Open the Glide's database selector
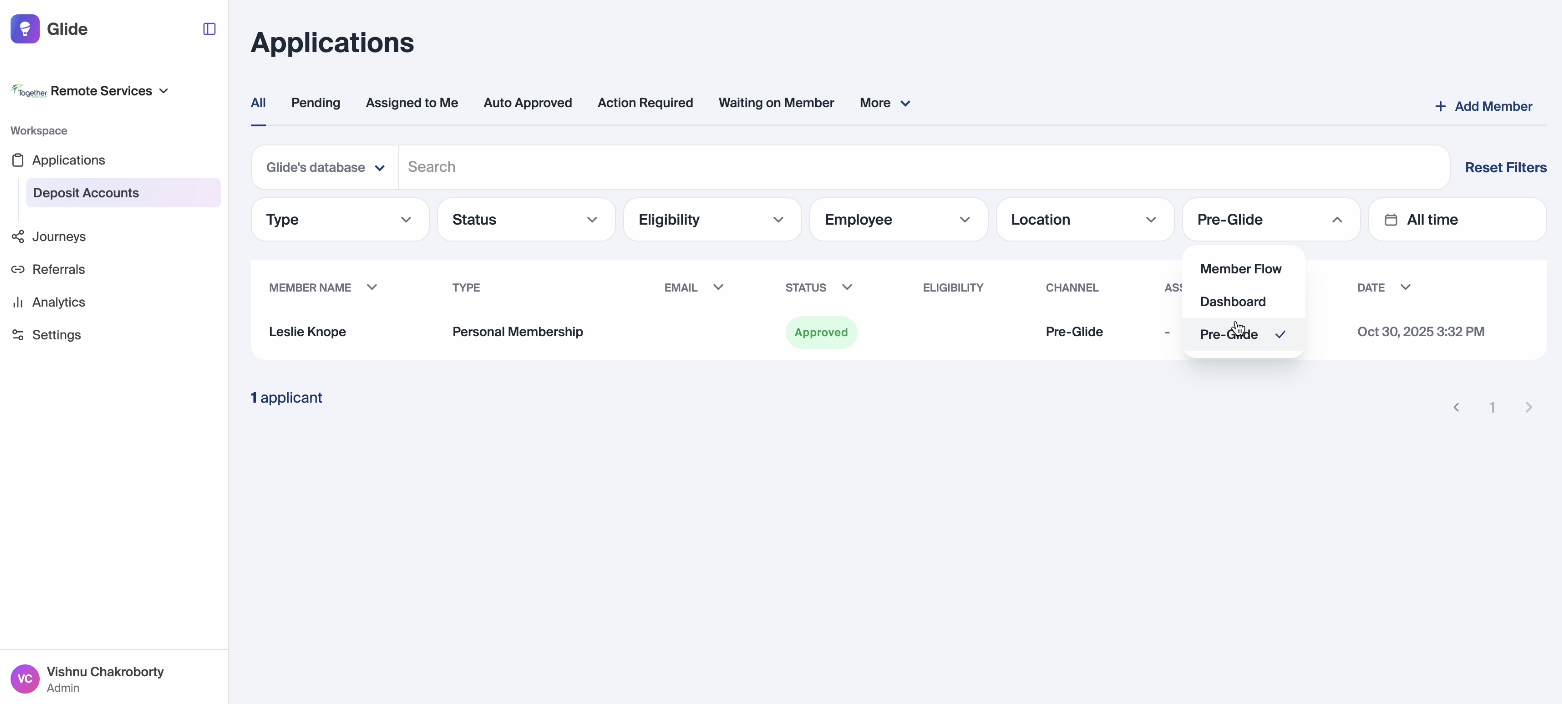Screen dimensions: 1562x704 pos(325,168)
